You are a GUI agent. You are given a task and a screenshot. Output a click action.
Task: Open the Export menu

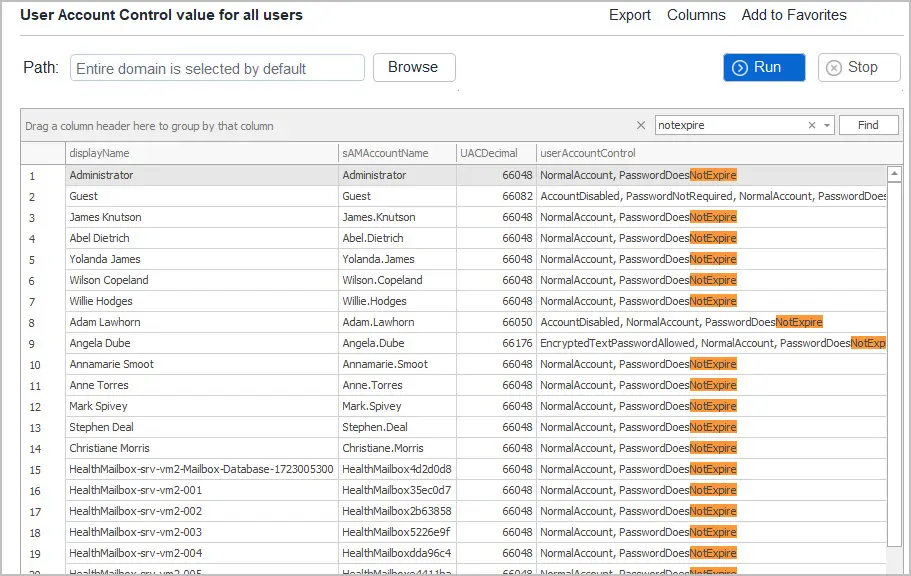[629, 15]
